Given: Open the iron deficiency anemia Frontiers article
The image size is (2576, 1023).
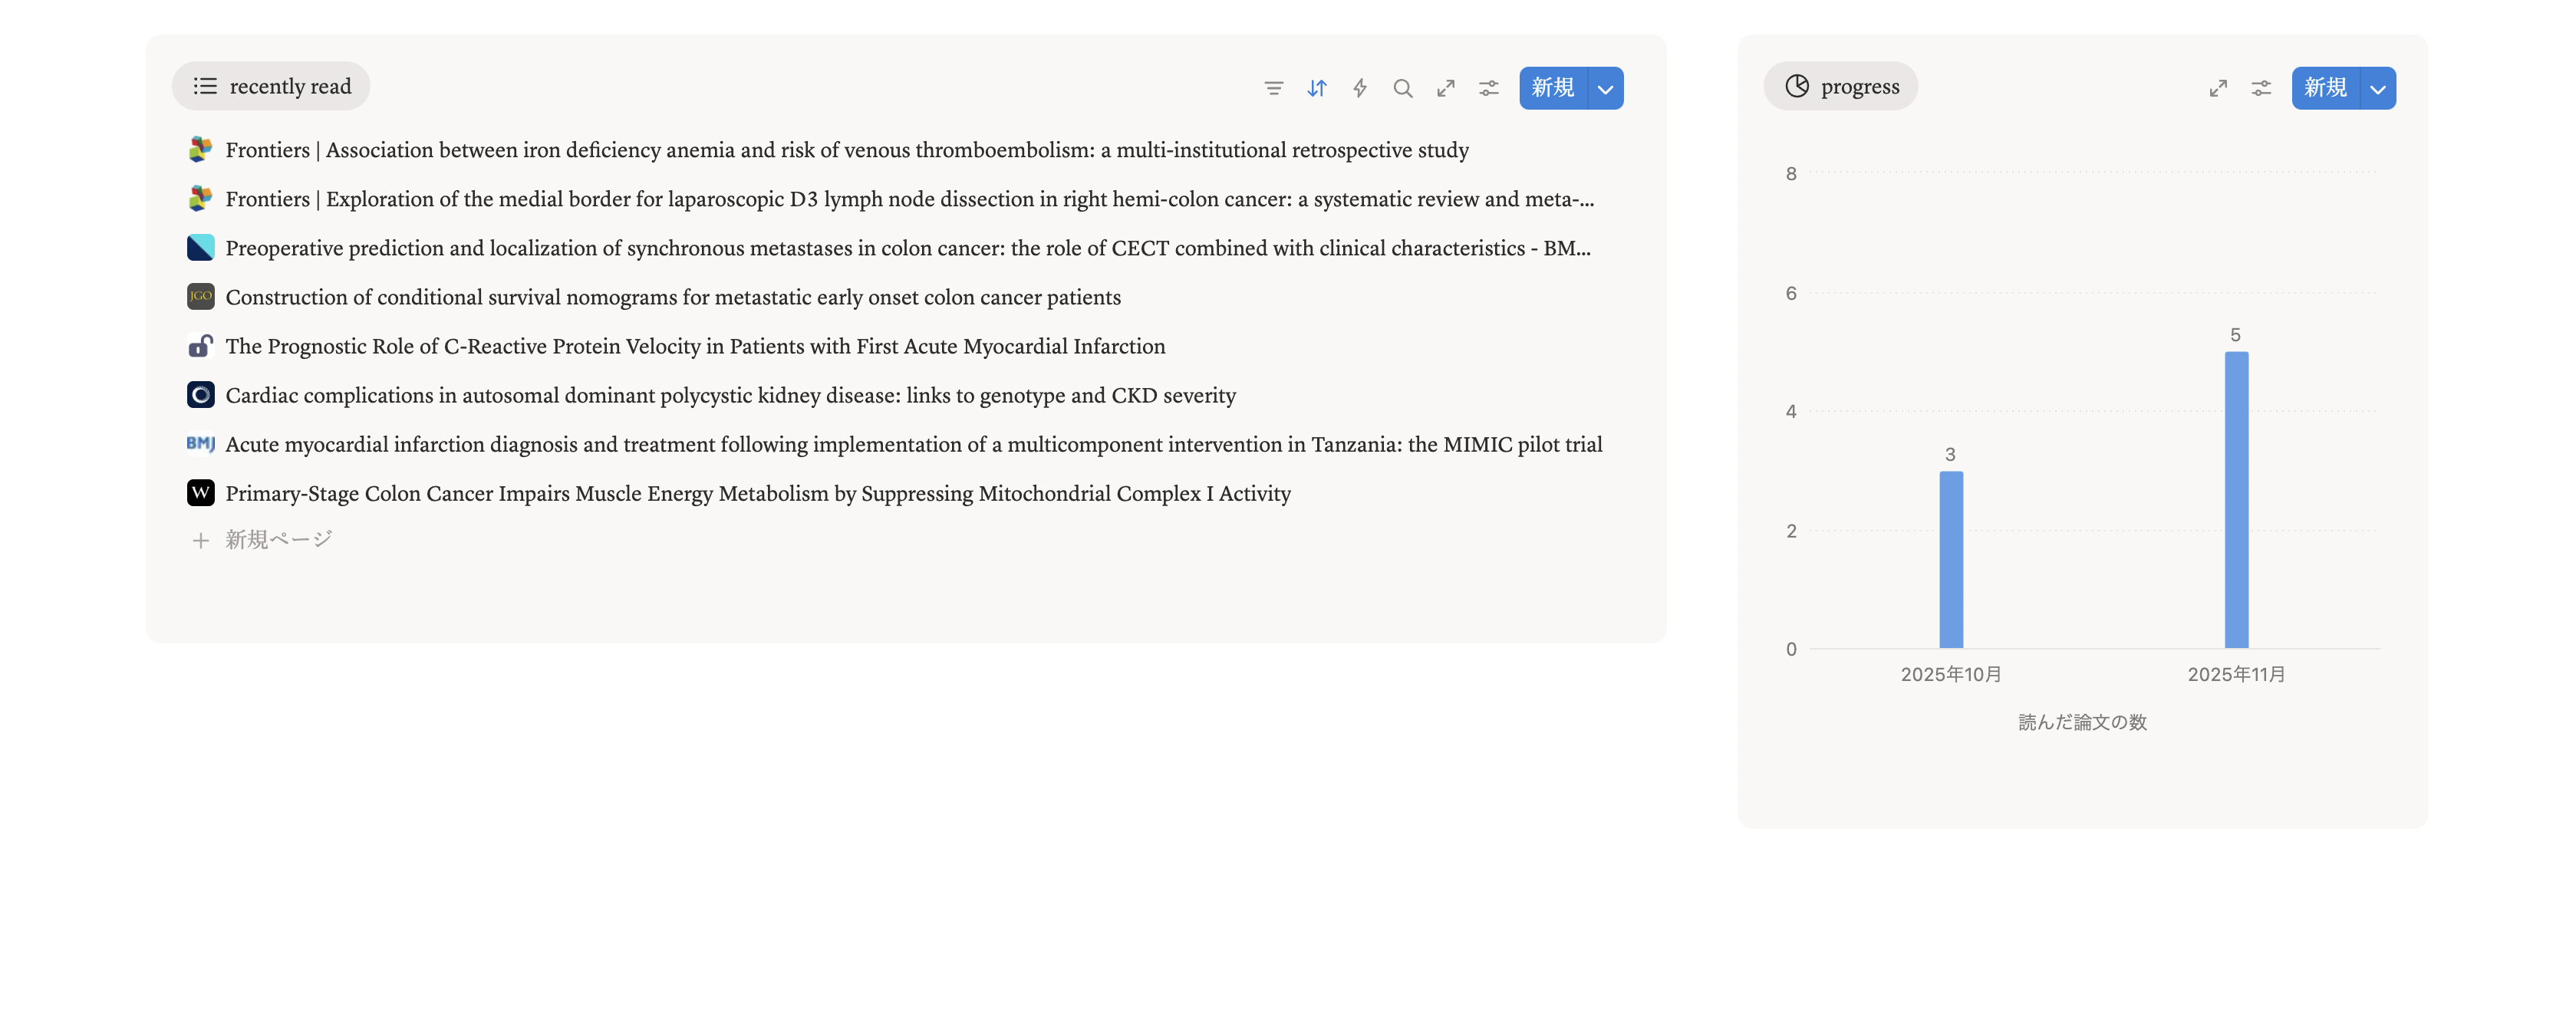Looking at the screenshot, I should (846, 150).
